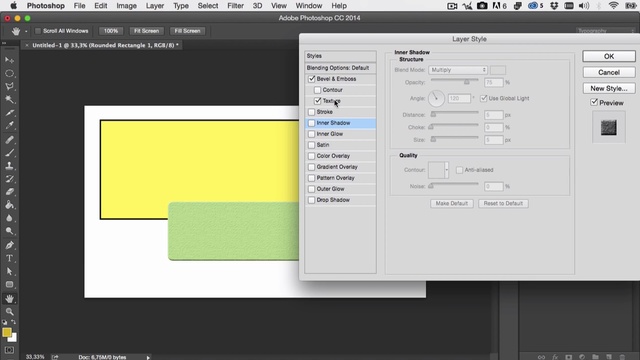Select the Hand tool in toolbox
The height and width of the screenshot is (360, 640).
(9, 298)
